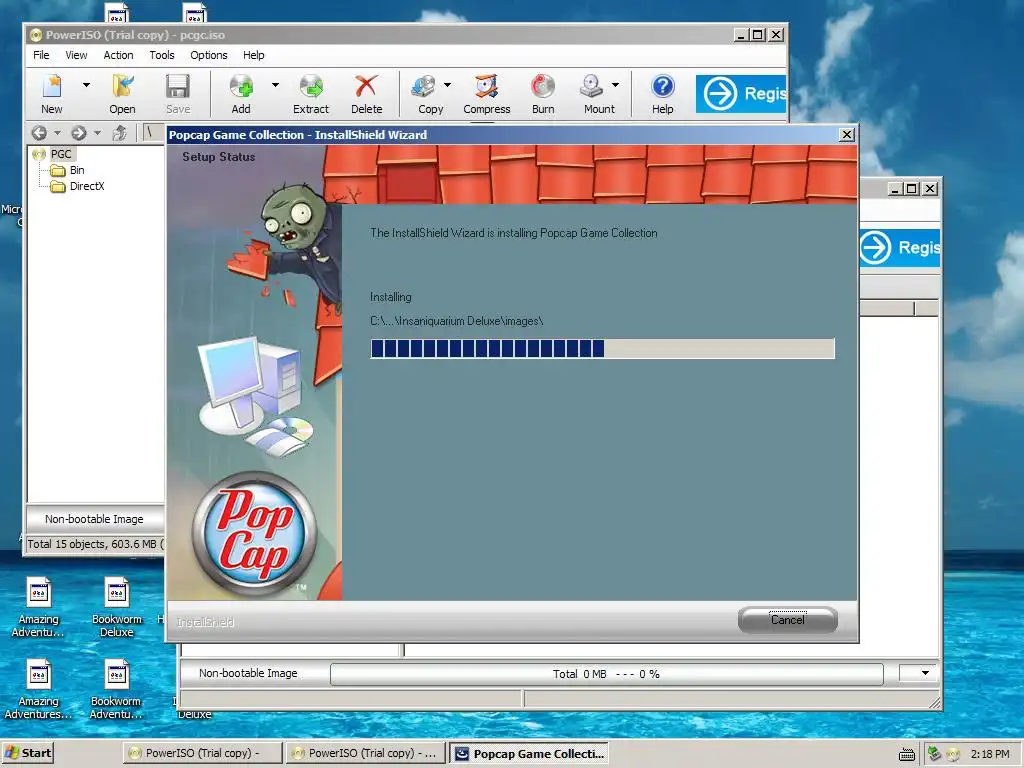
Task: Open the Help menu in menu bar
Action: pyautogui.click(x=253, y=55)
